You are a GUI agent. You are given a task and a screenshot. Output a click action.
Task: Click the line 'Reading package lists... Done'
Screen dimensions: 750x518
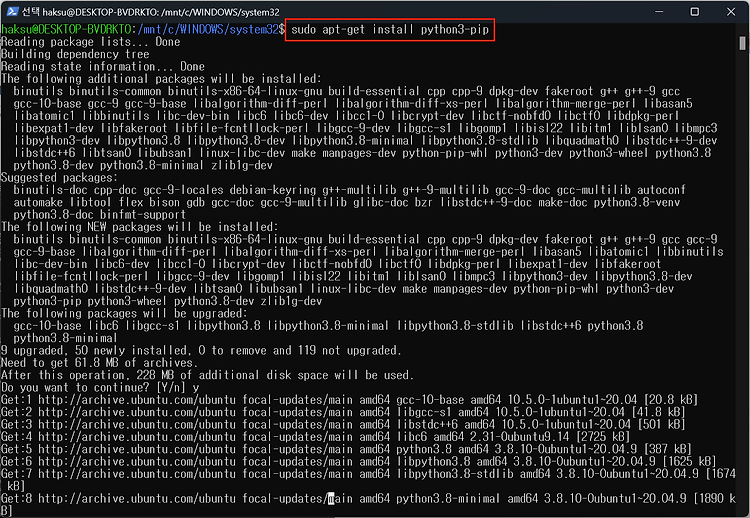click(90, 42)
